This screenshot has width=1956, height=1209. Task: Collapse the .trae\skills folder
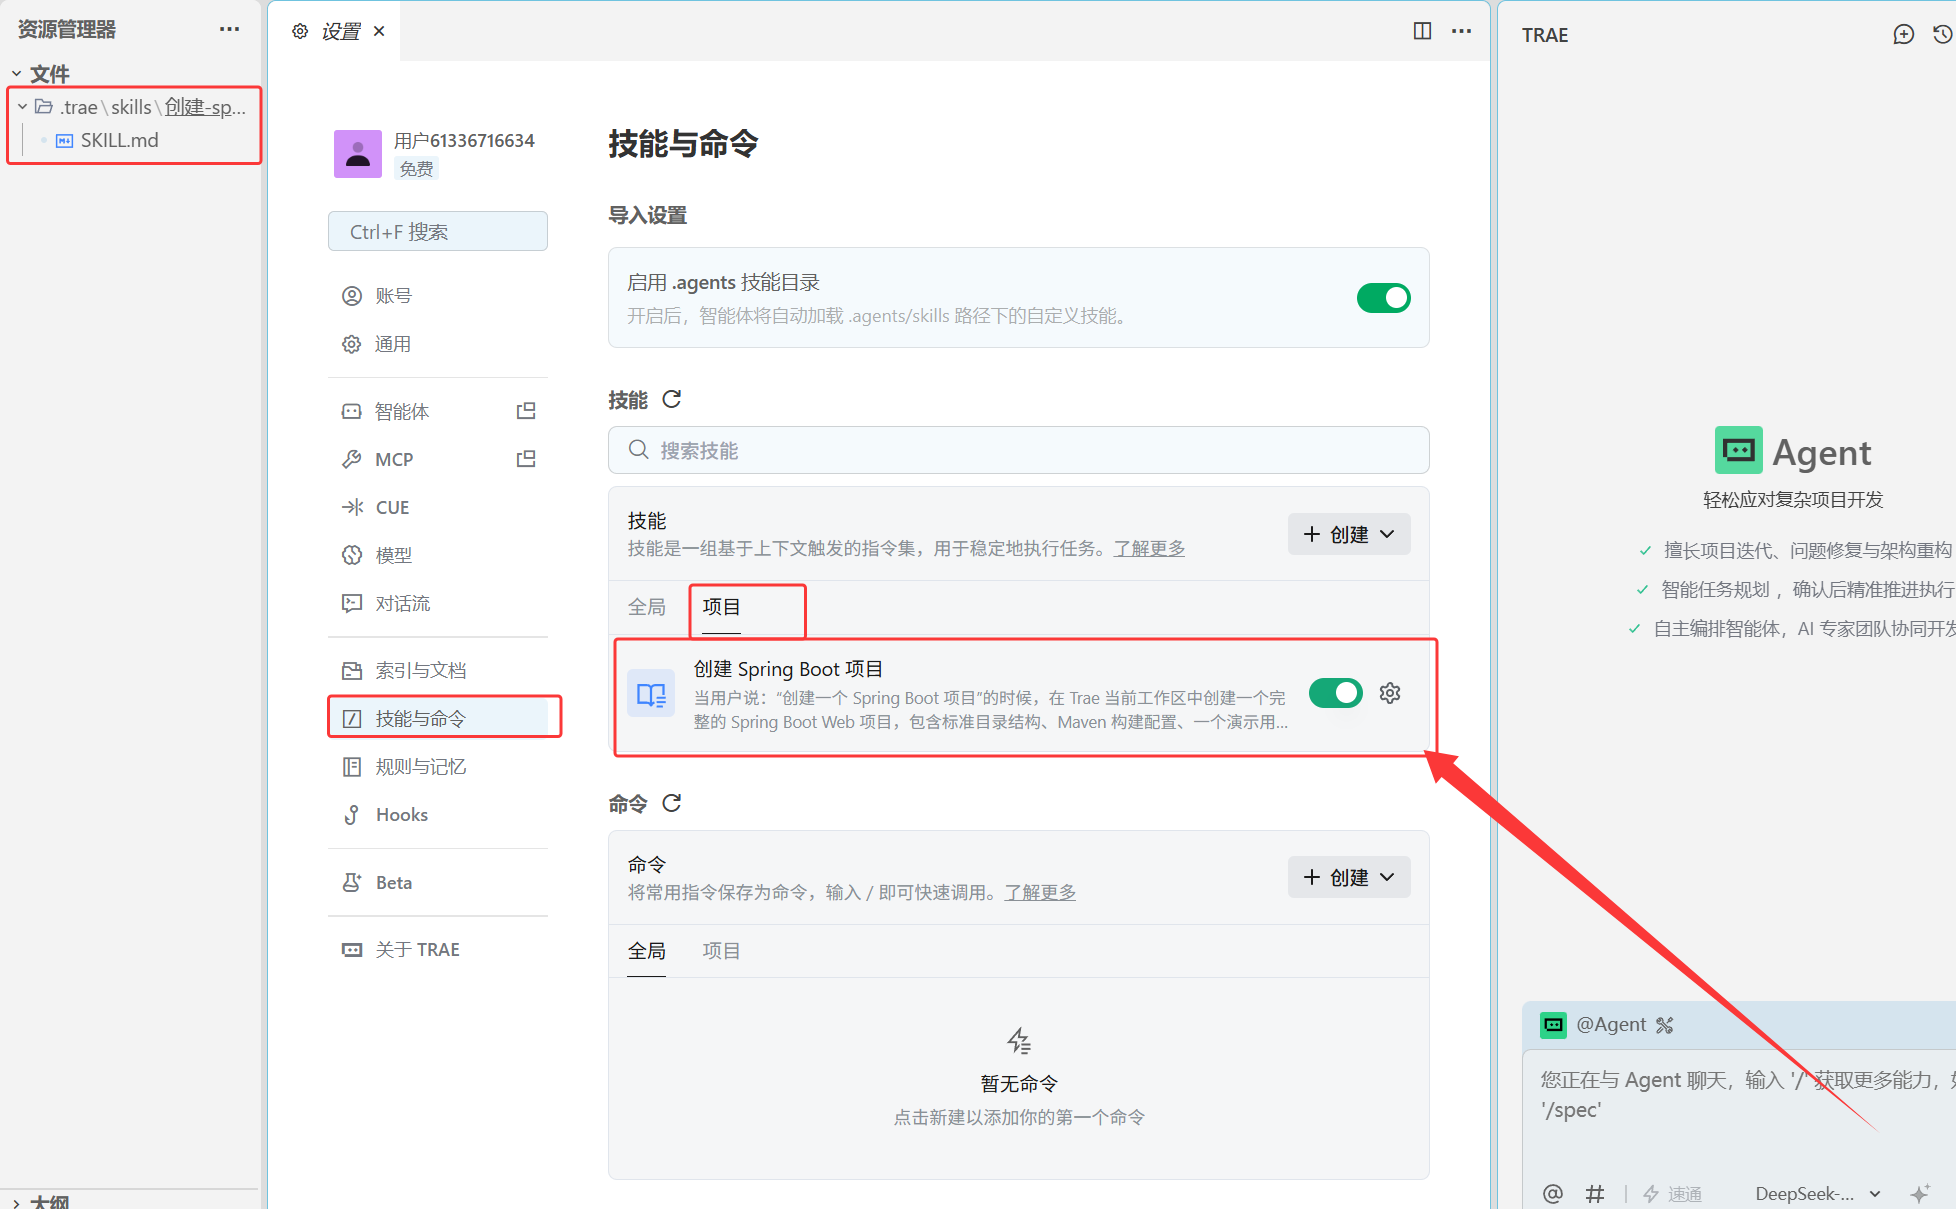point(22,107)
